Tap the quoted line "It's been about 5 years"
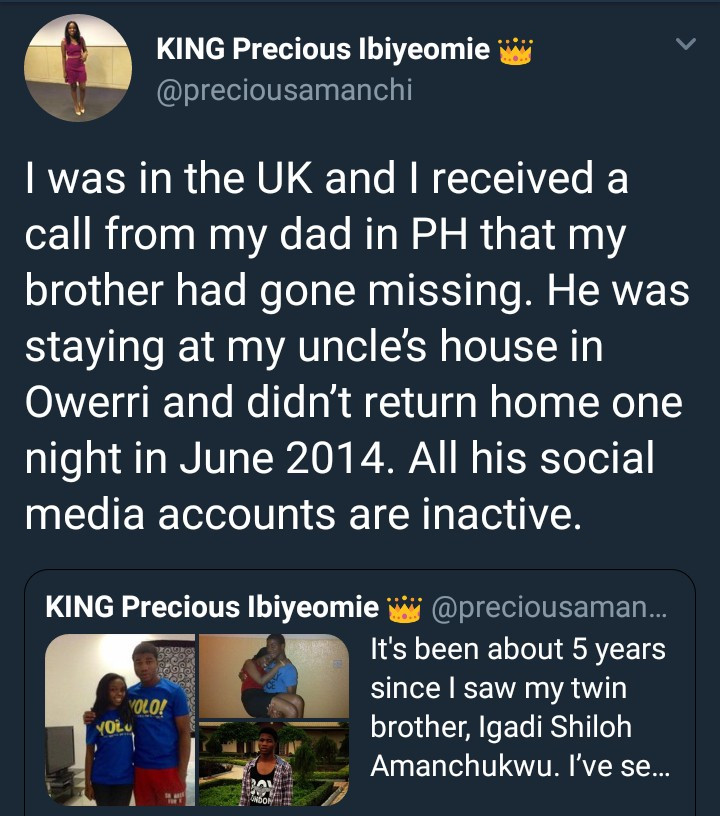Viewport: 720px width, 816px height. 518,651
